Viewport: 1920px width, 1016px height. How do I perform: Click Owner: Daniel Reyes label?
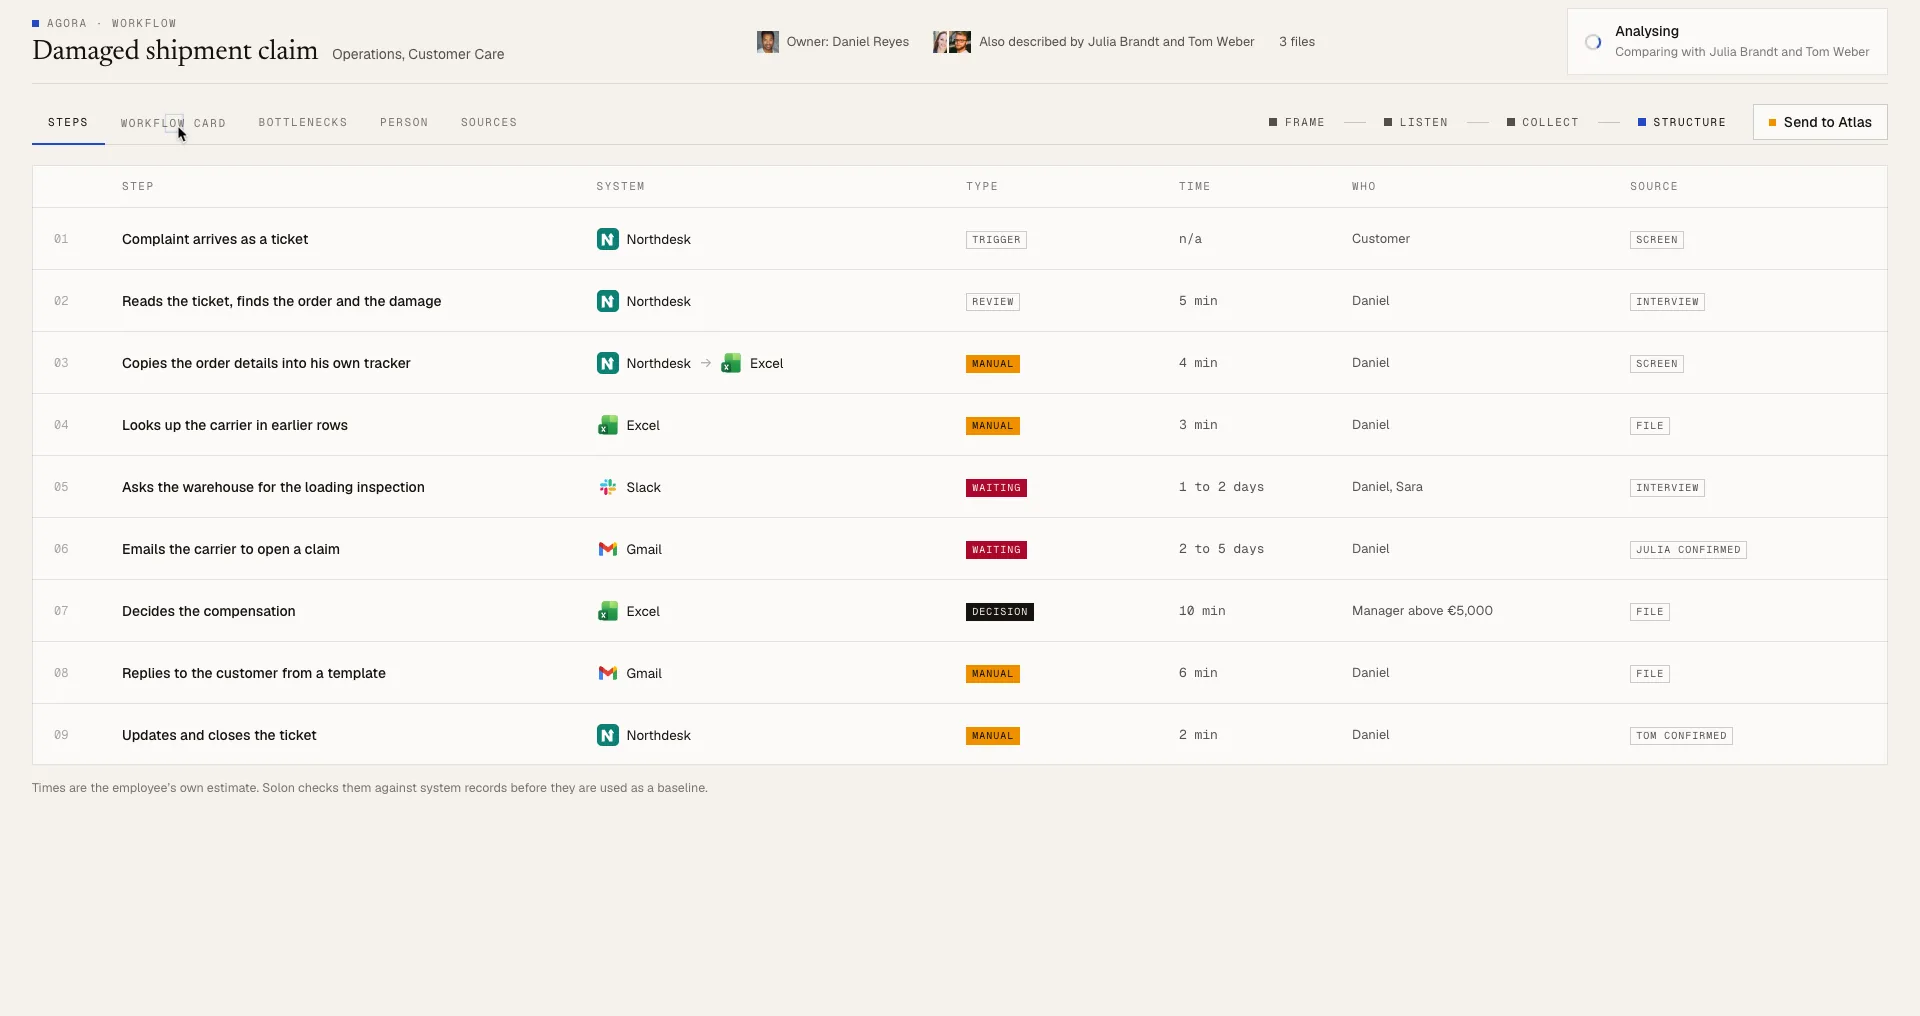click(848, 42)
